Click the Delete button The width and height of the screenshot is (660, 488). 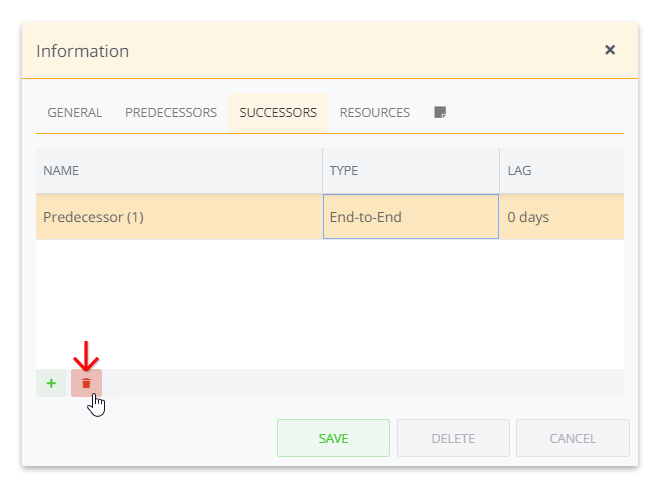click(453, 438)
